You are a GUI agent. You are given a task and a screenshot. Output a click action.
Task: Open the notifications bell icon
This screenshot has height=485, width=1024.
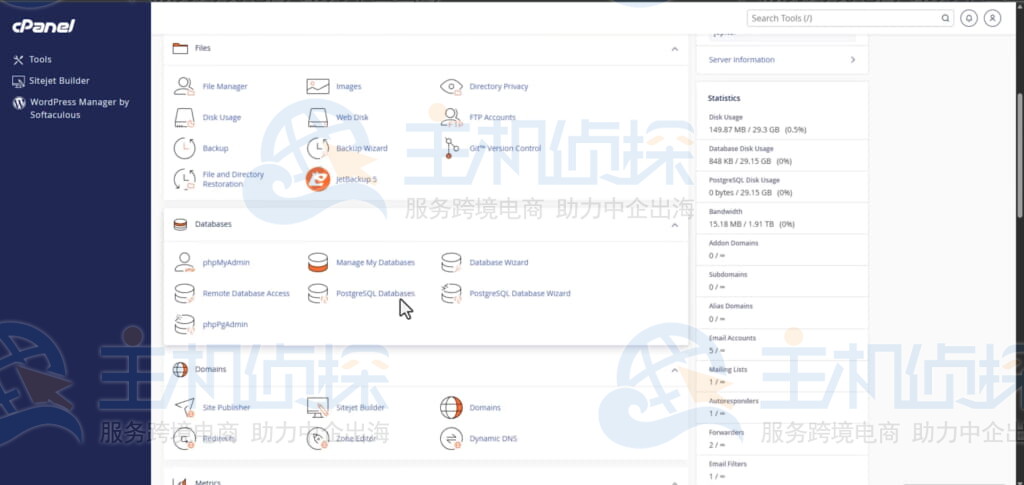click(968, 18)
